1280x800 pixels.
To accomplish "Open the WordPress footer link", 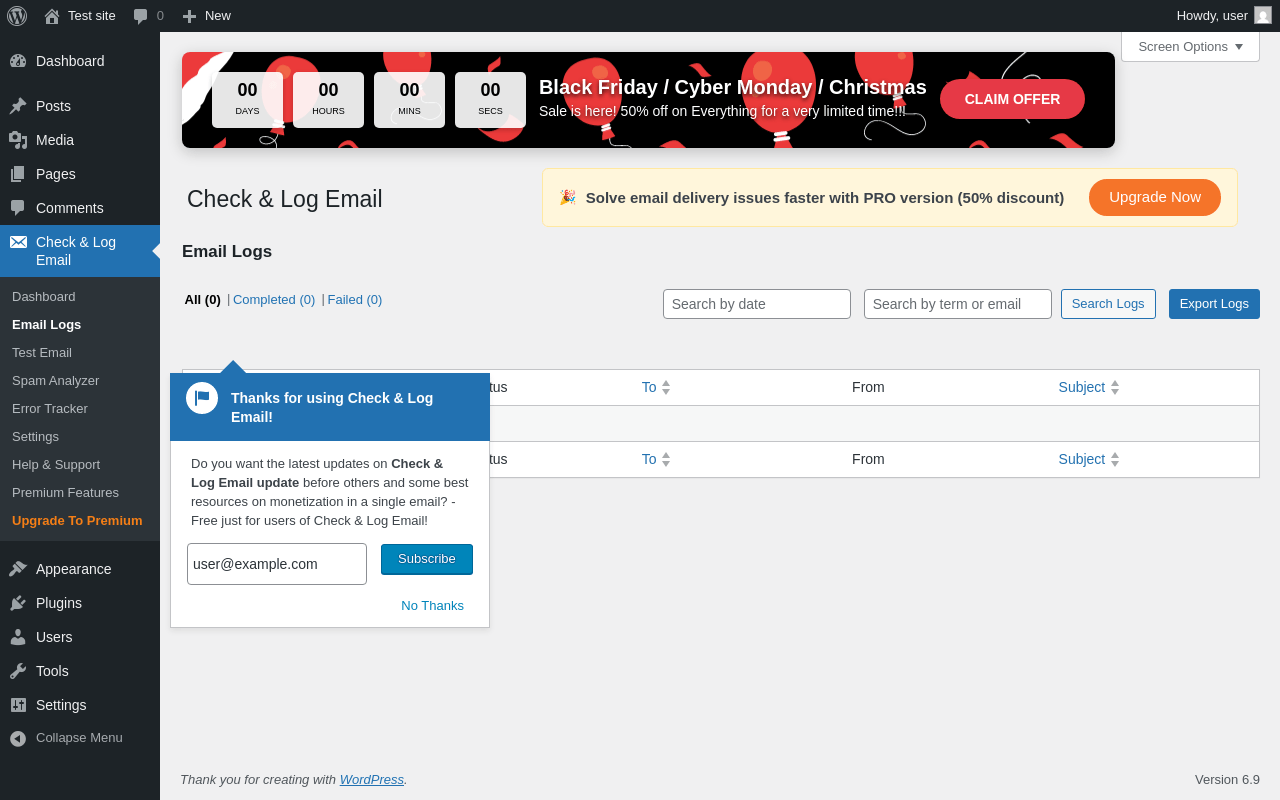I will point(372,780).
